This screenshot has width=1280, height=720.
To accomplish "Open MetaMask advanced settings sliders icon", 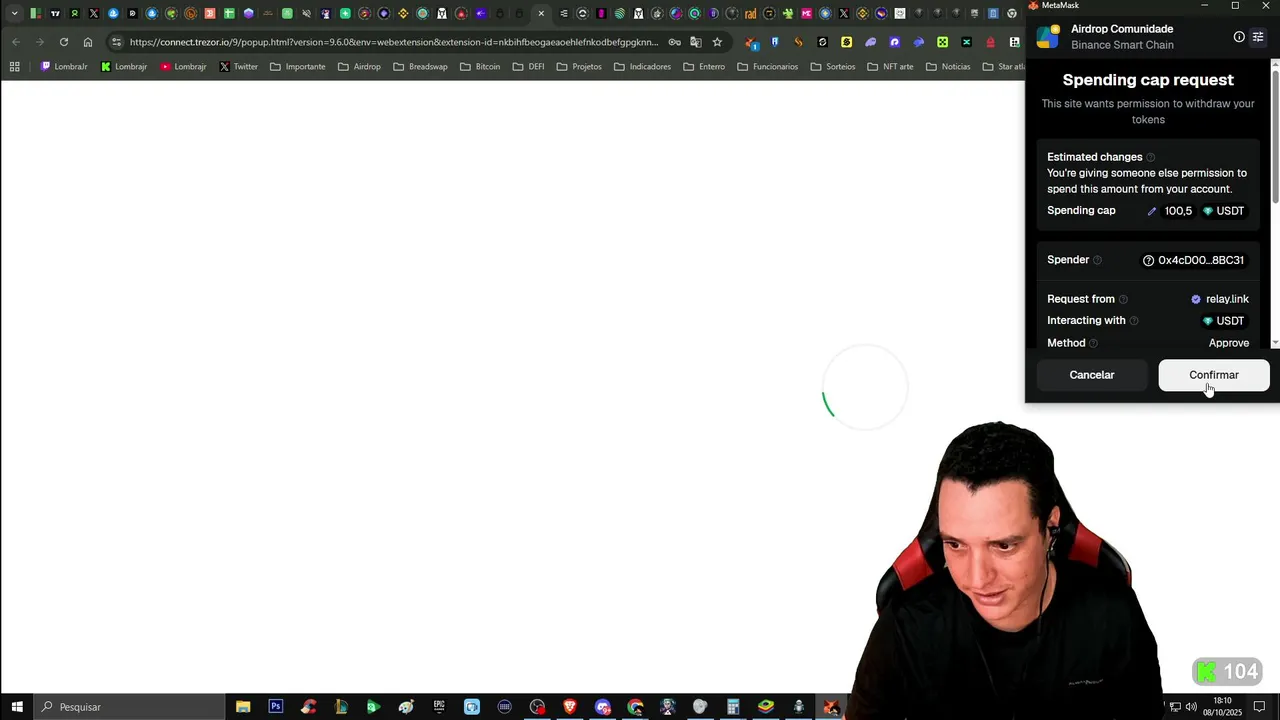I will coord(1258,37).
